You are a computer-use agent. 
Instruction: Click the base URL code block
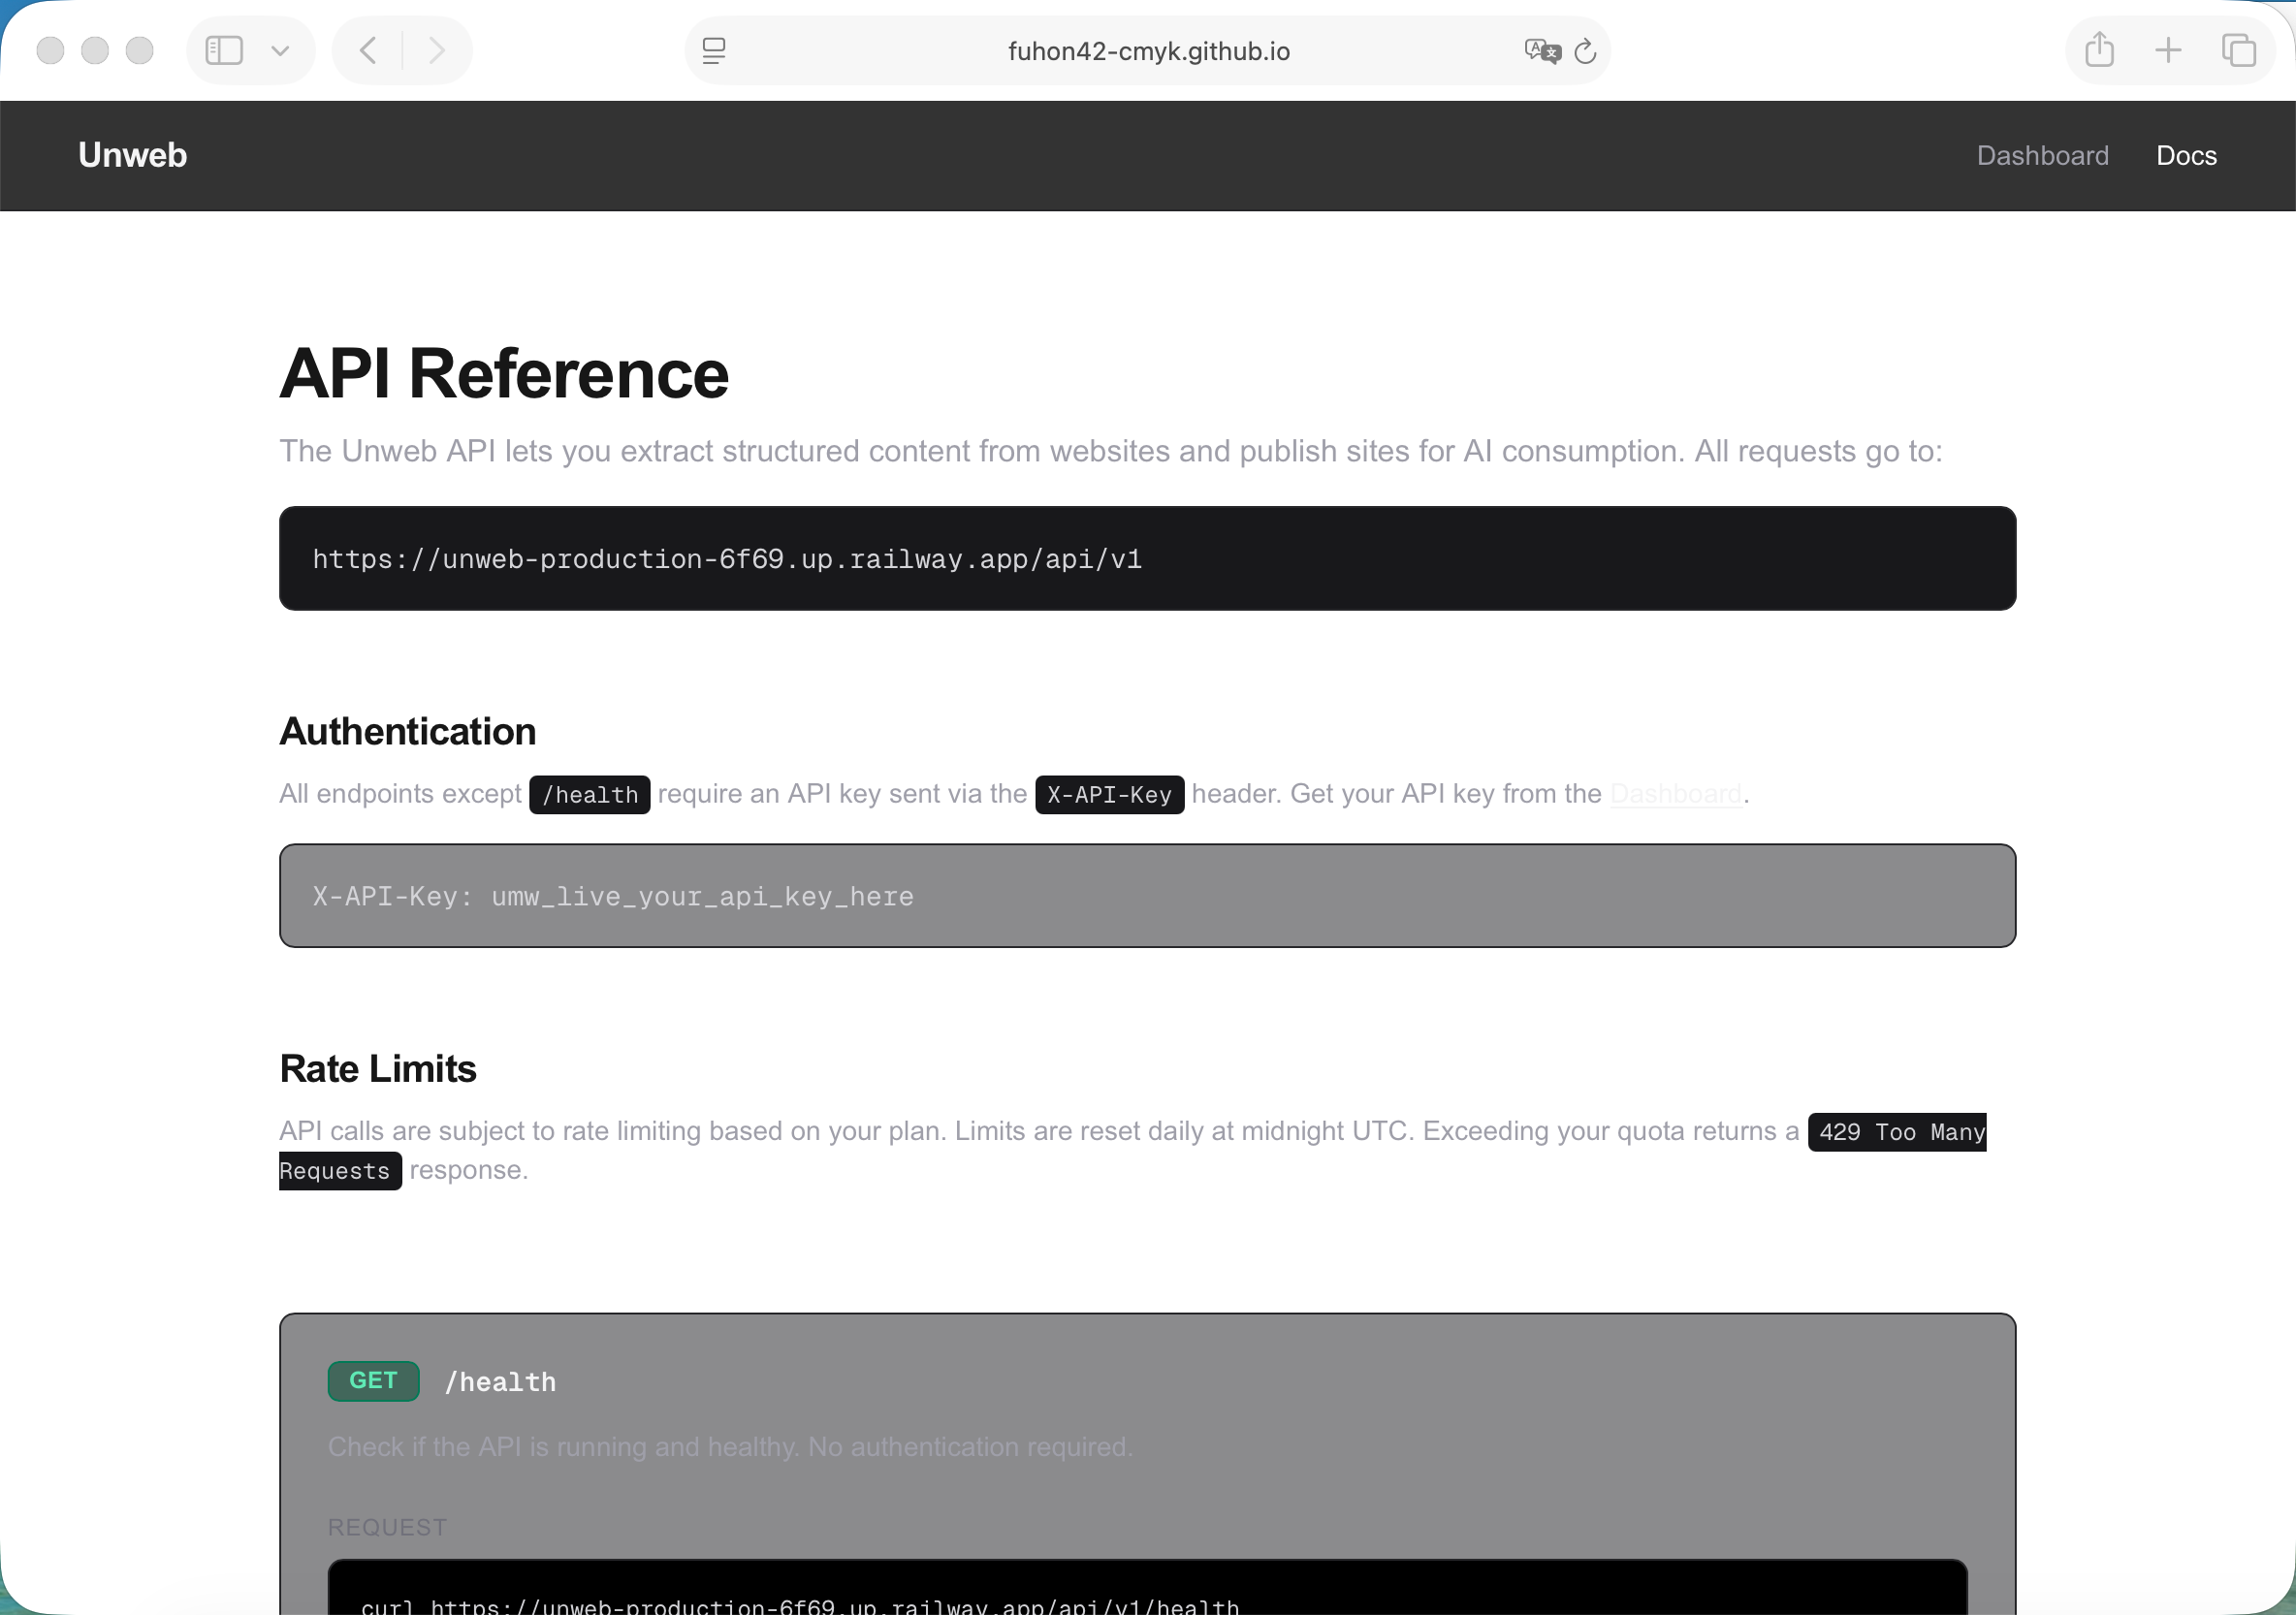(x=1147, y=559)
